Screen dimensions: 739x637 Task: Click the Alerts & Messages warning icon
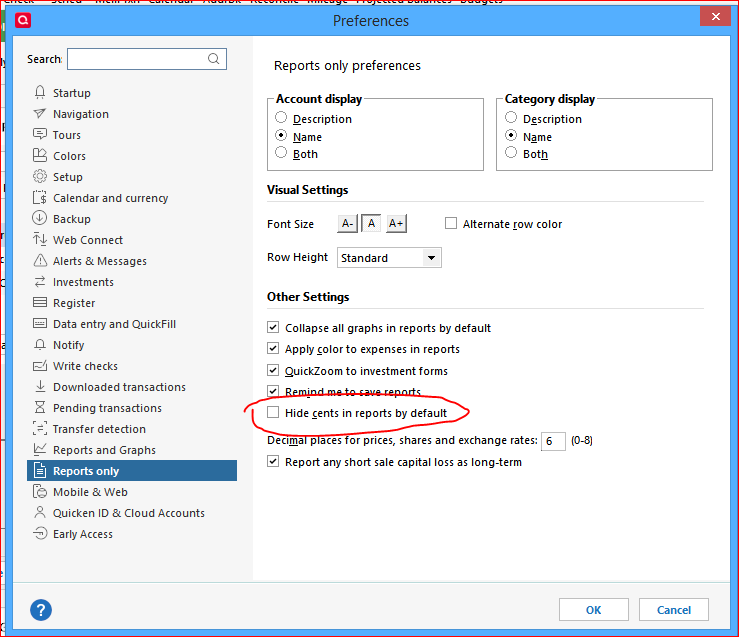(x=40, y=260)
